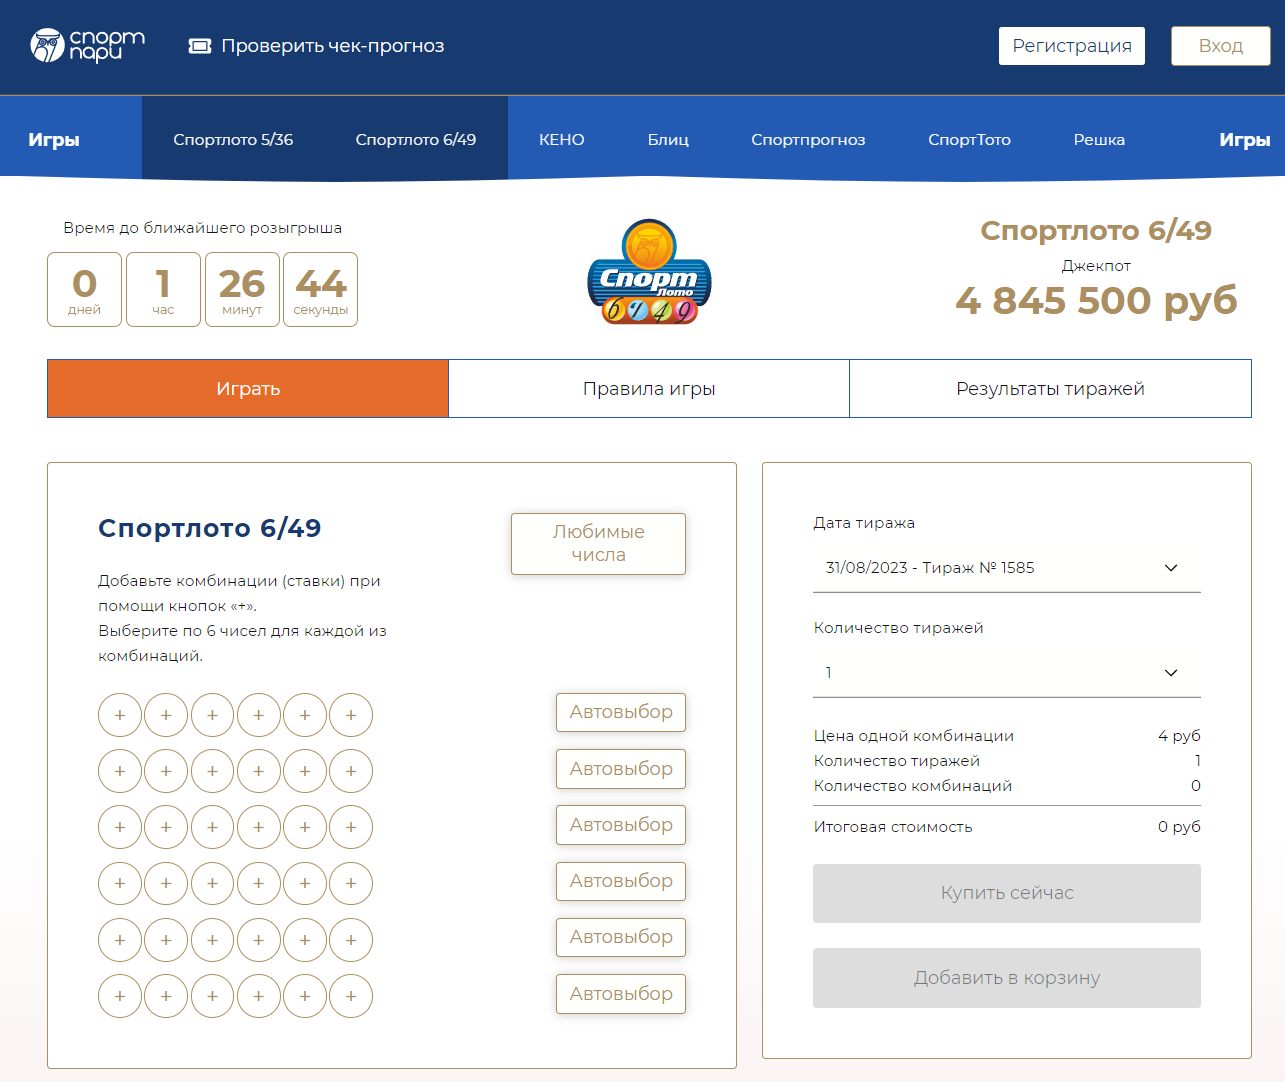
Task: Click first plus circle in fifth combination row
Action: coord(120,940)
